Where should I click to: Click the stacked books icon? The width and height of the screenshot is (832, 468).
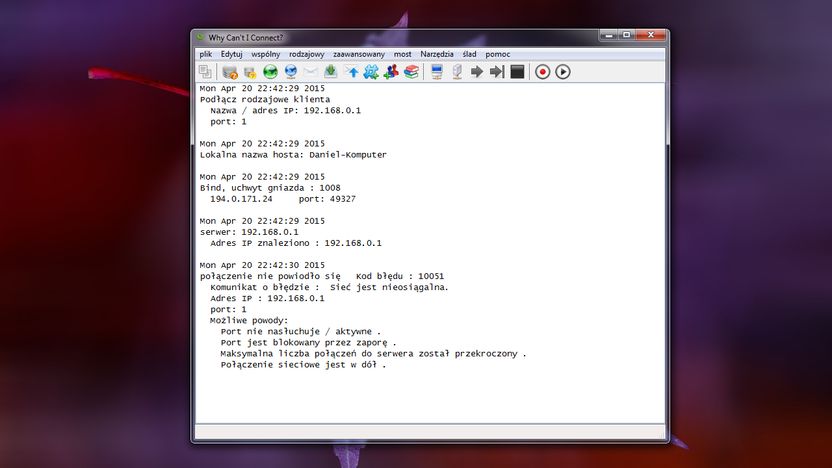[x=411, y=72]
